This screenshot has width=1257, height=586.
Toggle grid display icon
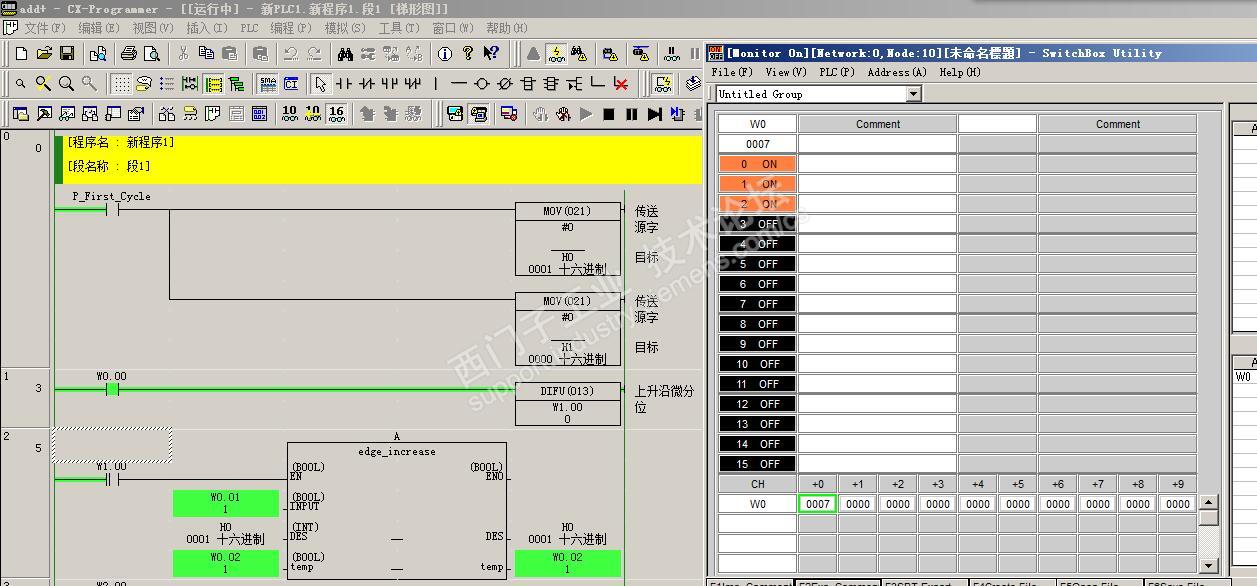[x=120, y=84]
